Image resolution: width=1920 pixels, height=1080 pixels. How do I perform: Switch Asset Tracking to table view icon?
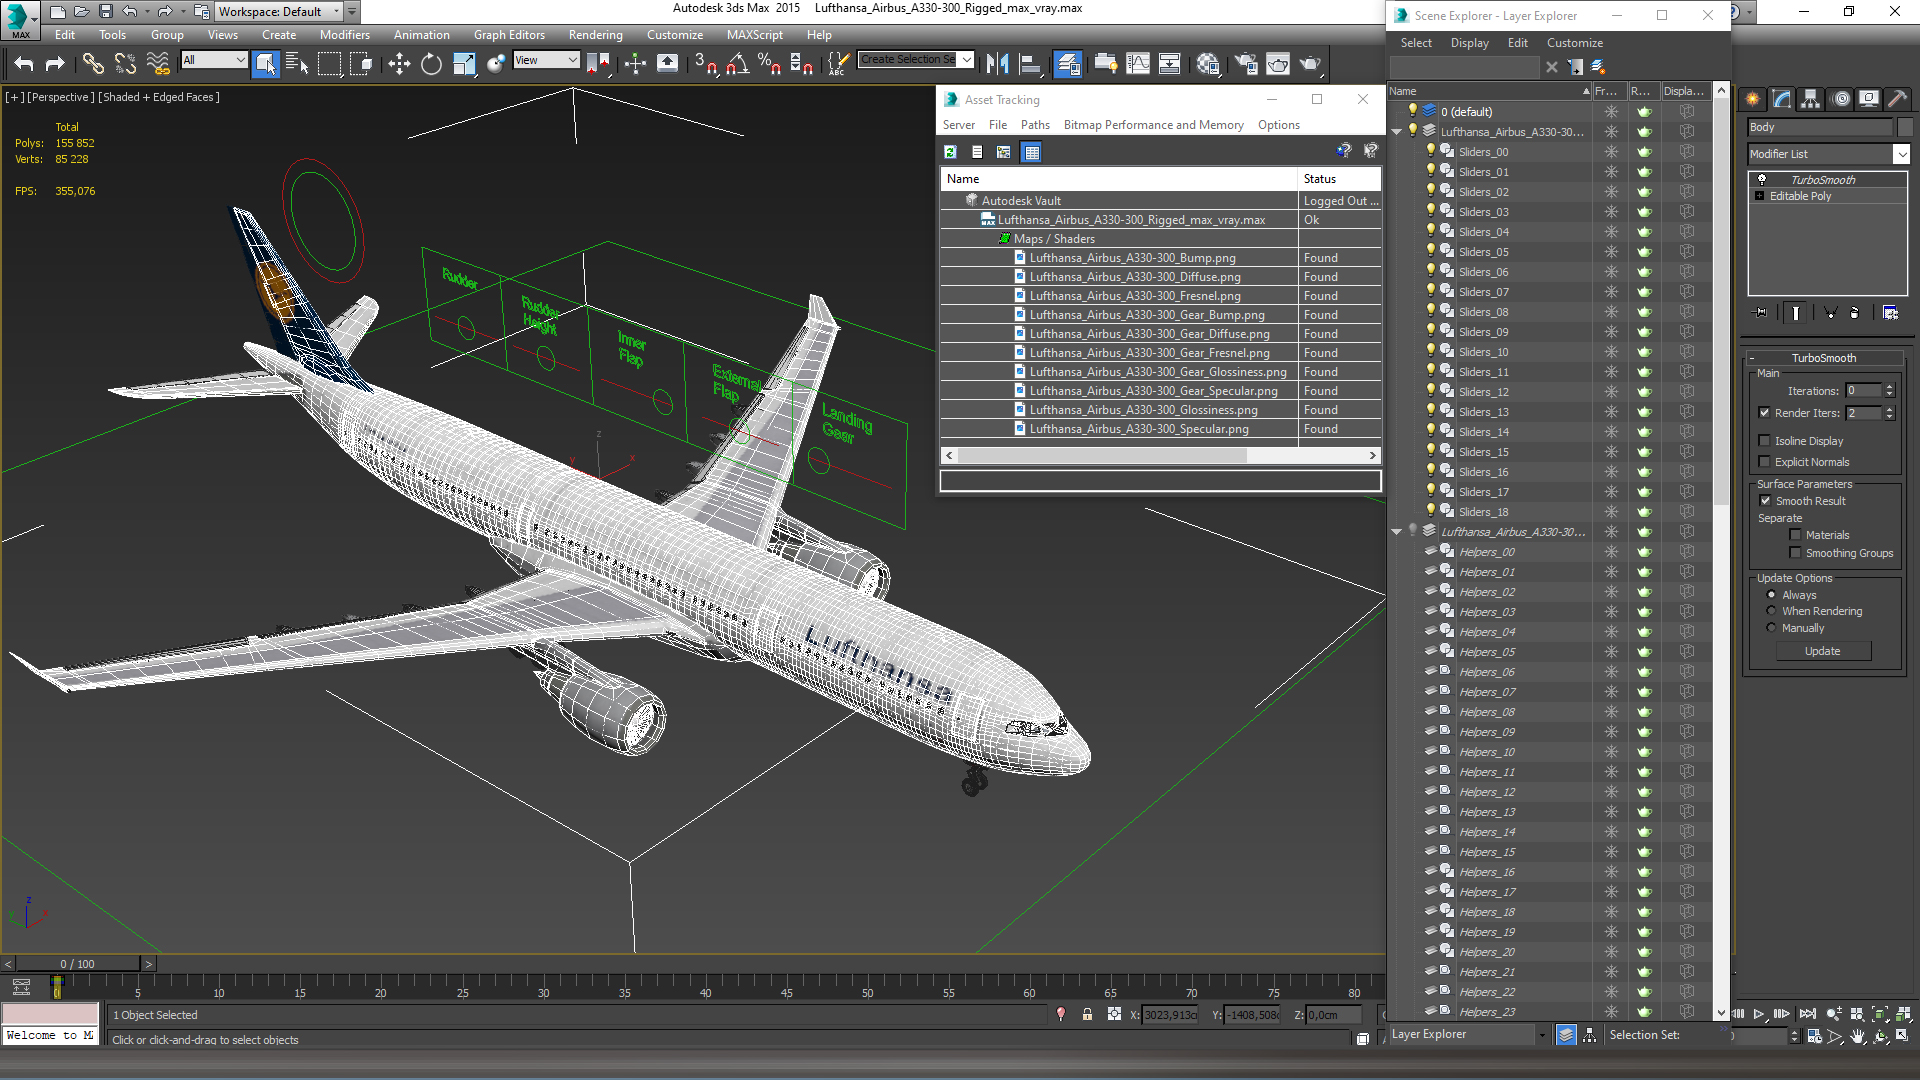coord(1032,152)
